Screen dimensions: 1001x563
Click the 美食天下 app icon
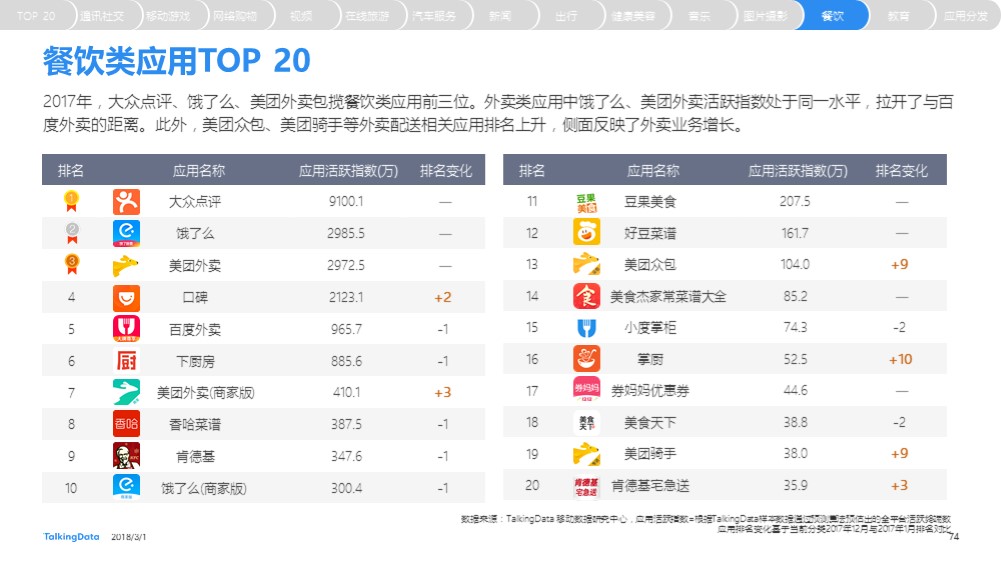[x=587, y=423]
